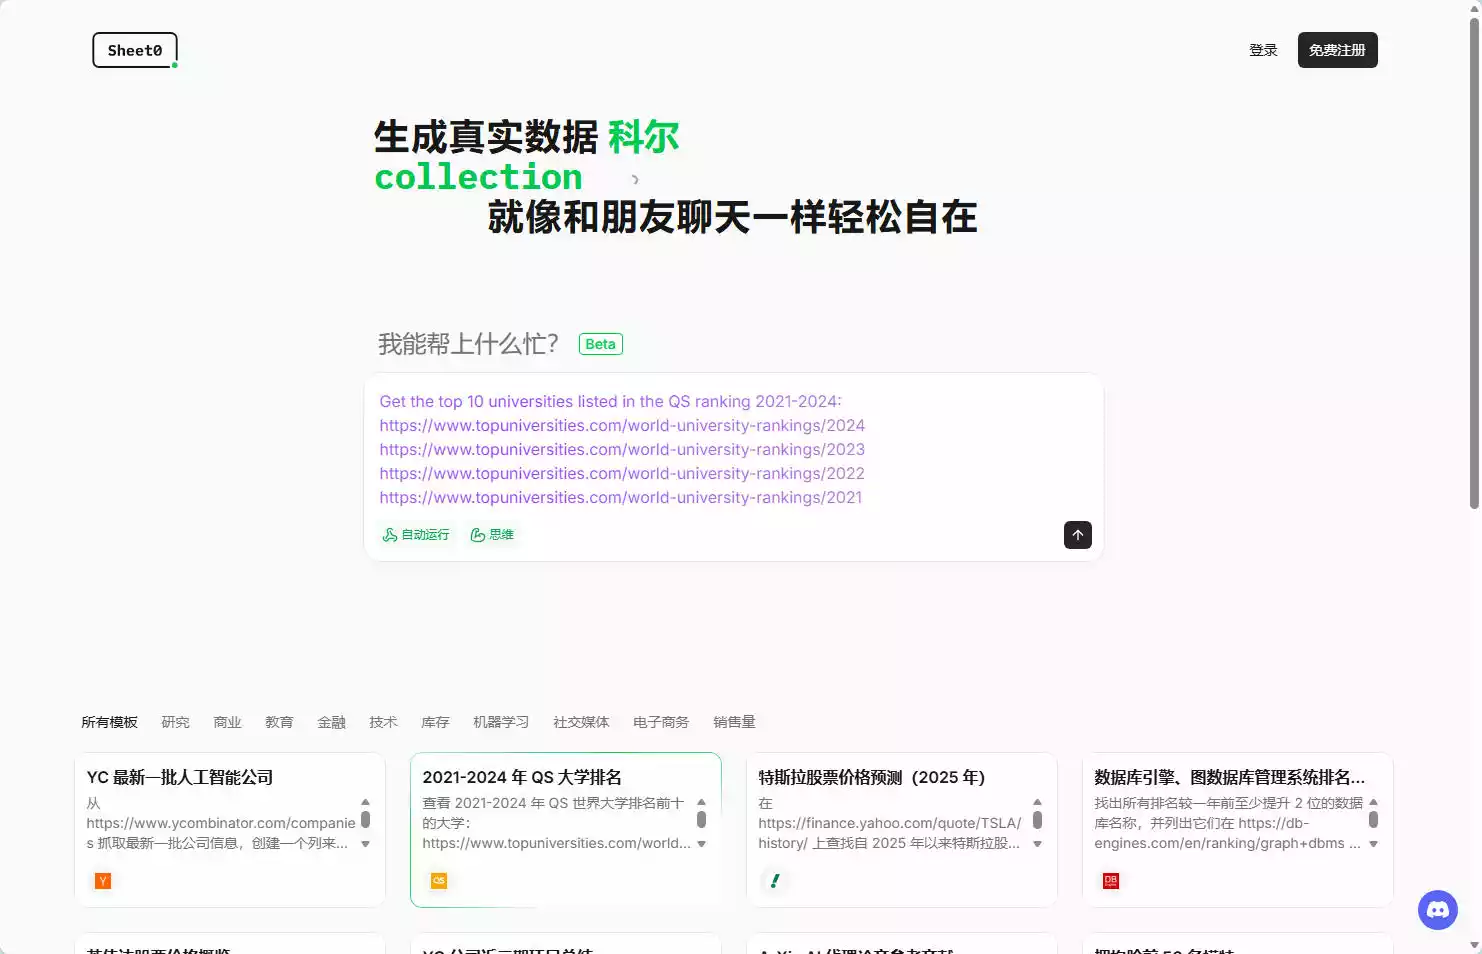Click the green word "collection"

click(478, 177)
